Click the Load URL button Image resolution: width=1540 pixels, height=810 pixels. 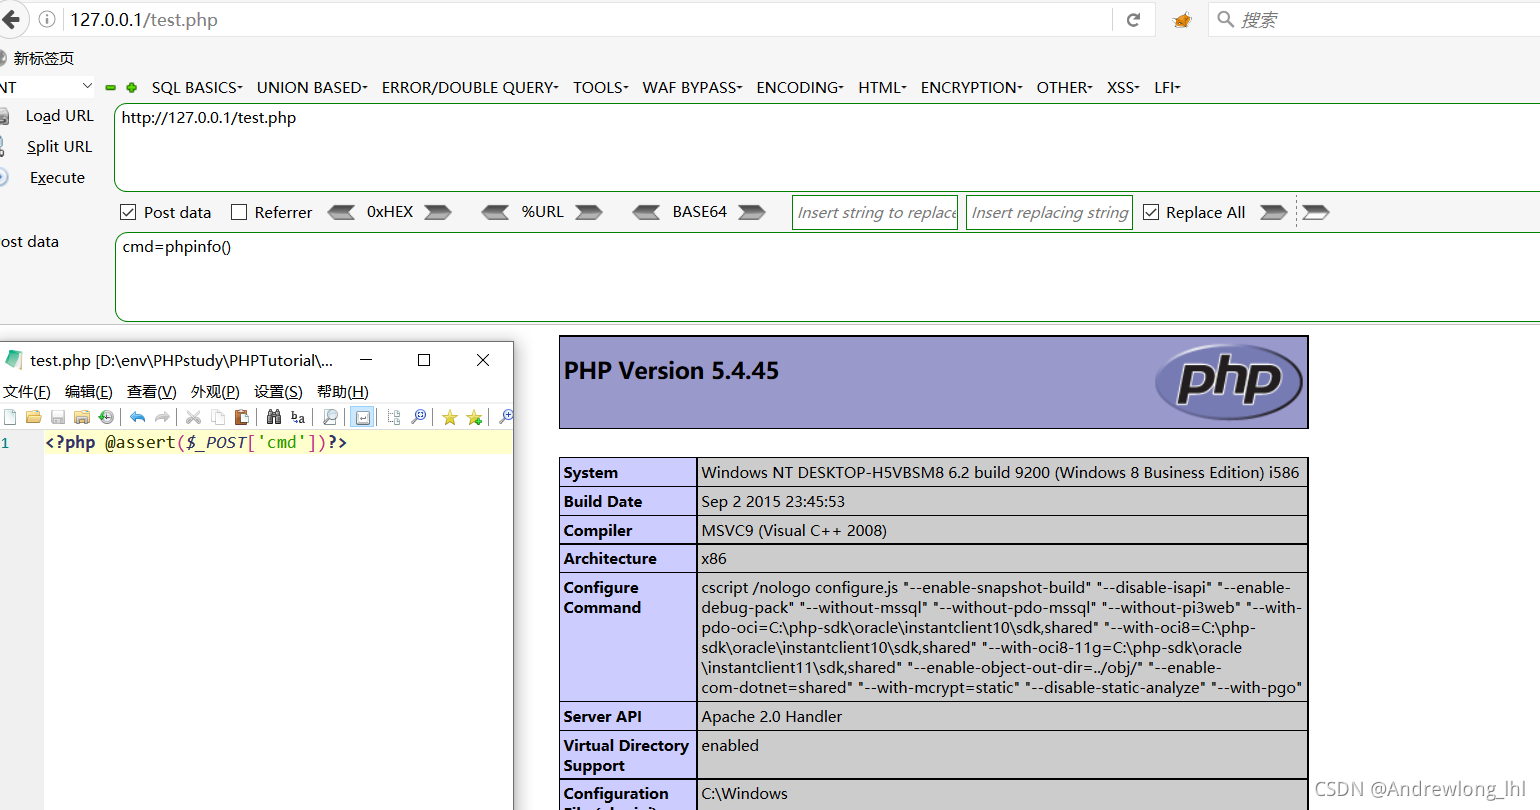59,116
